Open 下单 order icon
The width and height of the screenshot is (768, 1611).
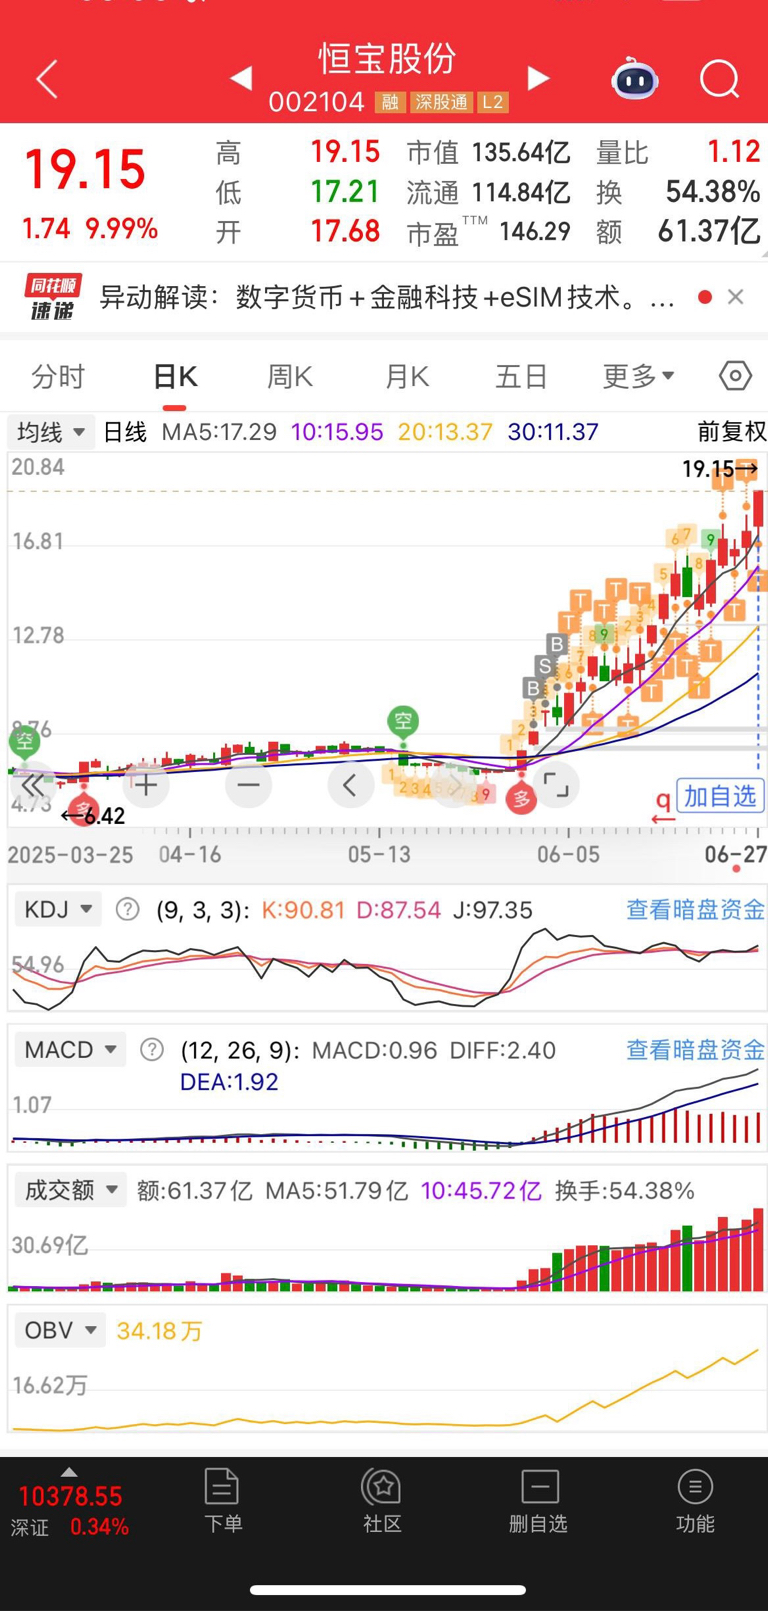coord(222,1502)
